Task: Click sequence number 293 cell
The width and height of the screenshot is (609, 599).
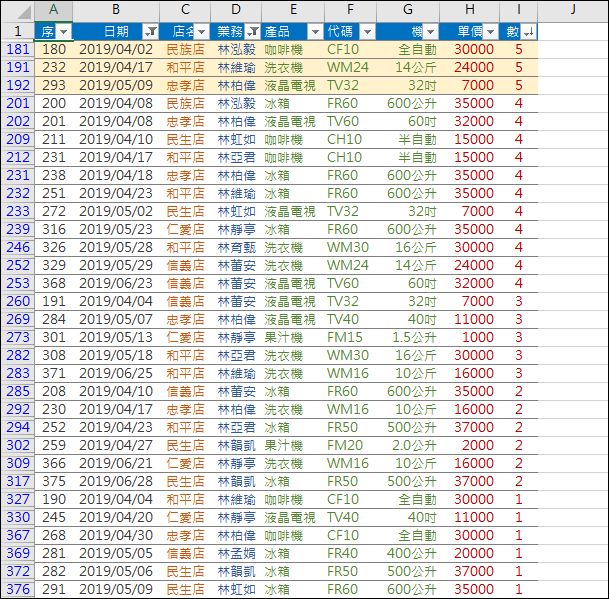Action: 54,85
